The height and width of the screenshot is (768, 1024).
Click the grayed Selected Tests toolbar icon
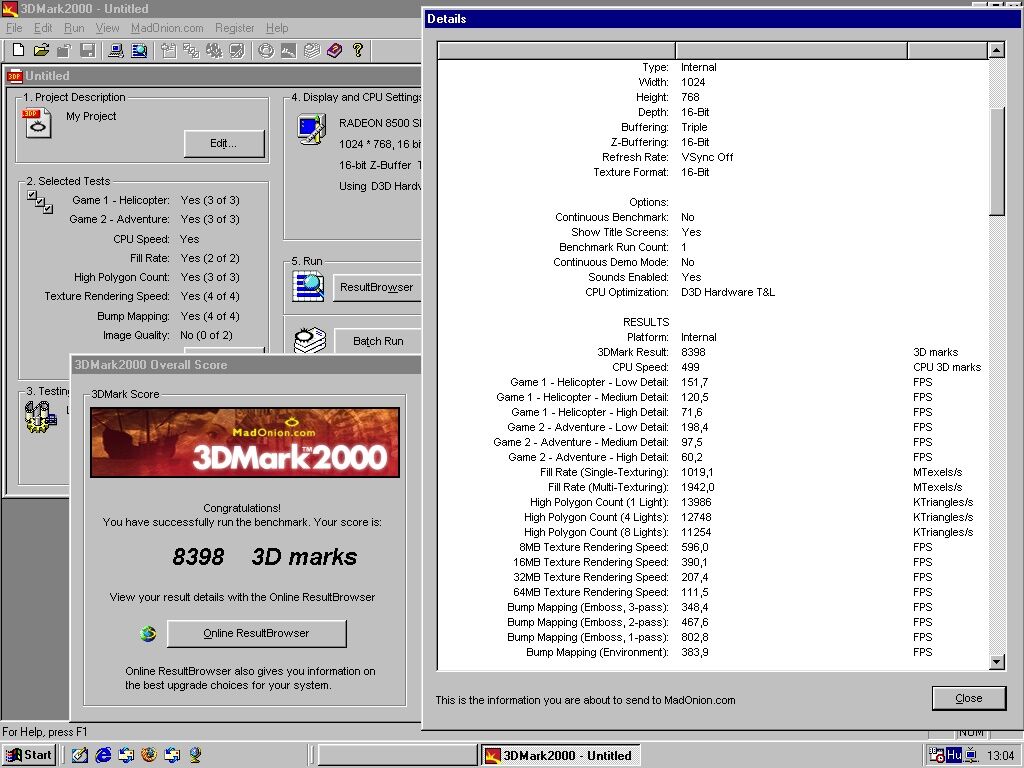tap(191, 50)
